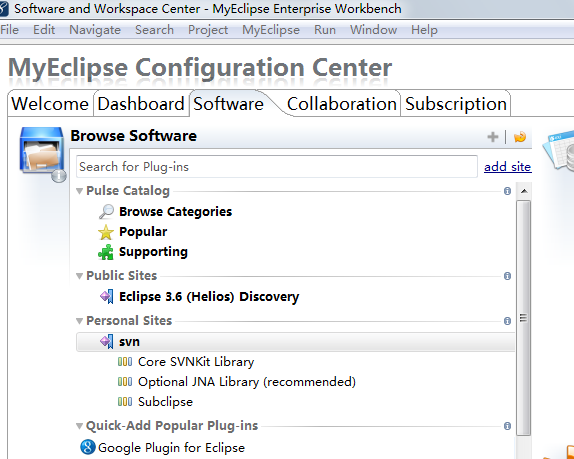Click the orange refresh arrow icon

pos(520,137)
